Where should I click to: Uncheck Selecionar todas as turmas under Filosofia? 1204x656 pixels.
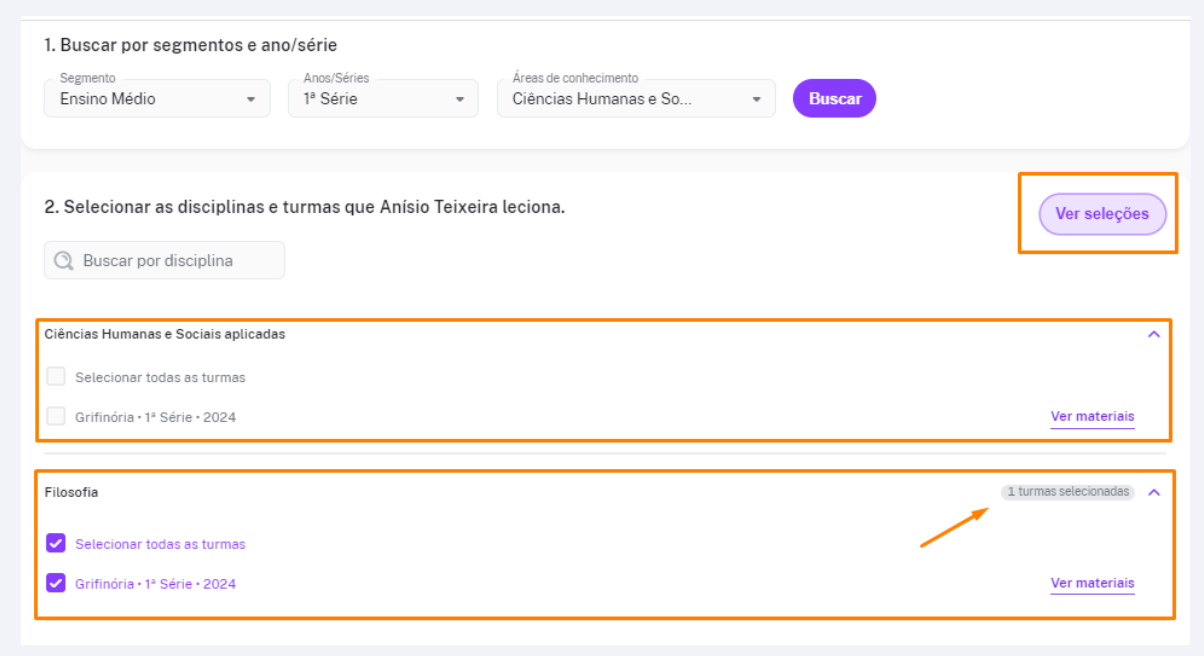[56, 543]
